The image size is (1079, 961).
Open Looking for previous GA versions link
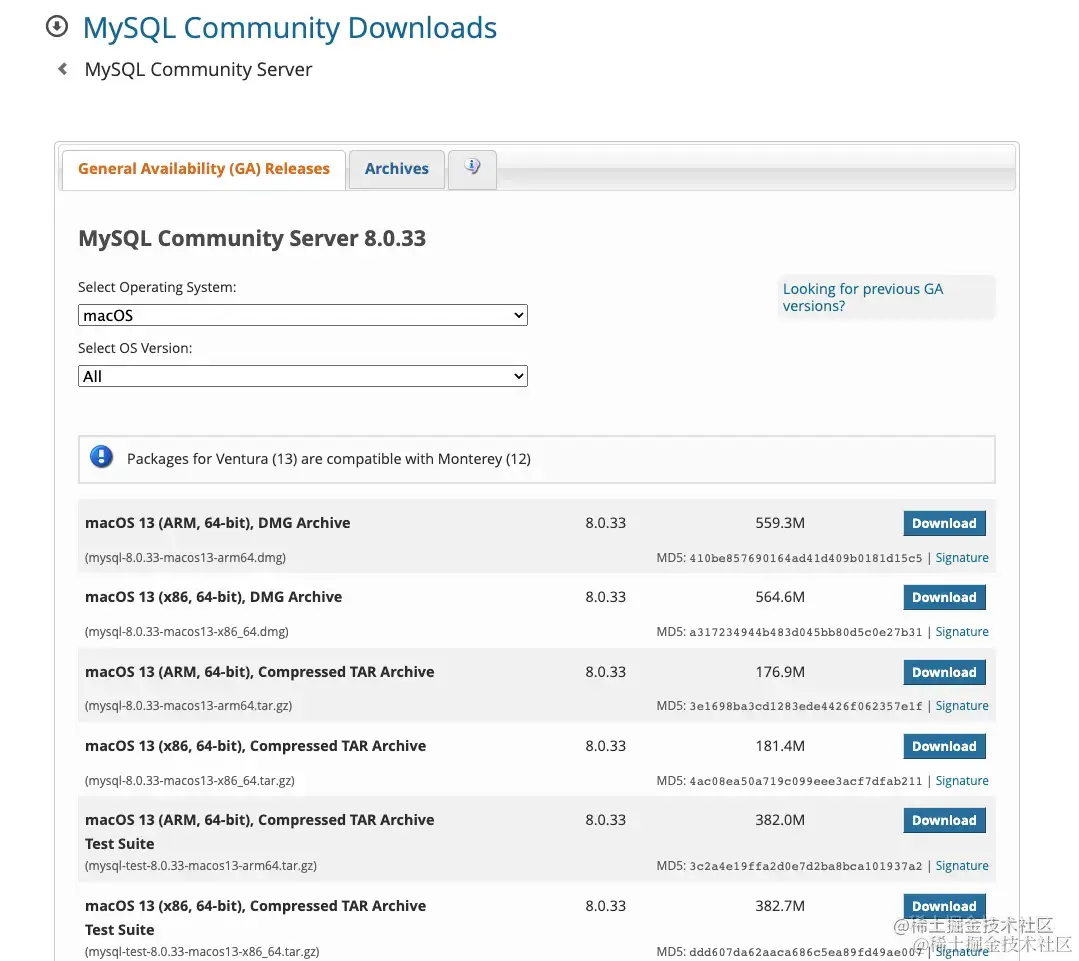pyautogui.click(x=863, y=297)
